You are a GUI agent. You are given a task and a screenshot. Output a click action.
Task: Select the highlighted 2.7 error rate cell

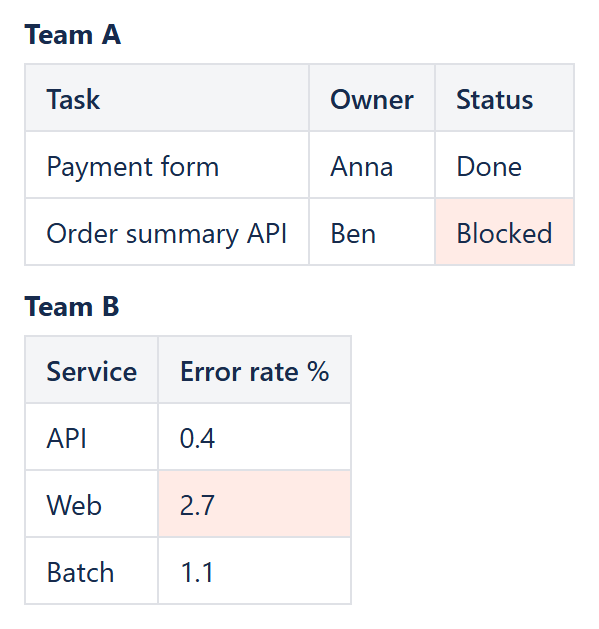(x=255, y=504)
